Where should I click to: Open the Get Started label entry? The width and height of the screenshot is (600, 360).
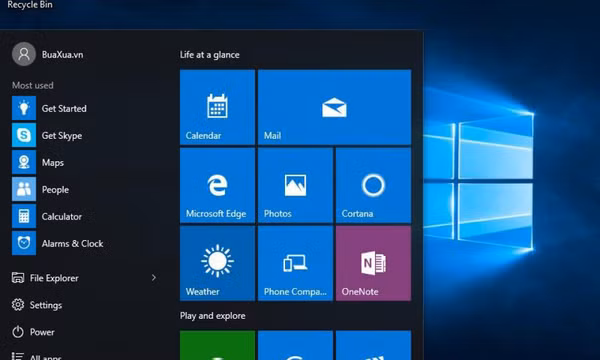point(64,109)
